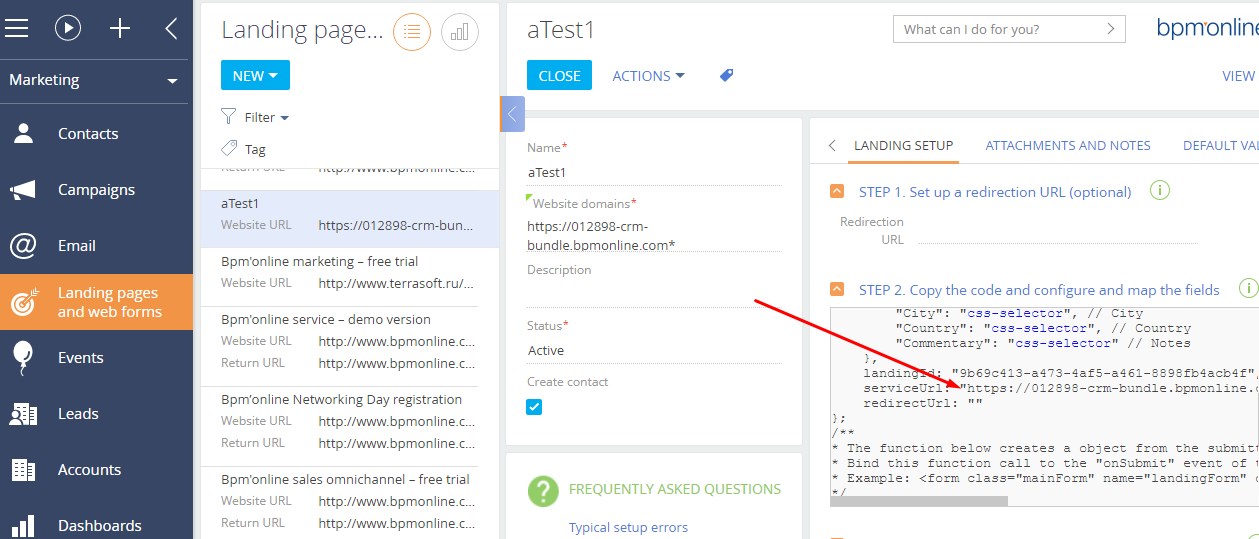Viewport: 1259px width, 539px height.
Task: Select the LANDING SETUP tab
Action: click(903, 145)
